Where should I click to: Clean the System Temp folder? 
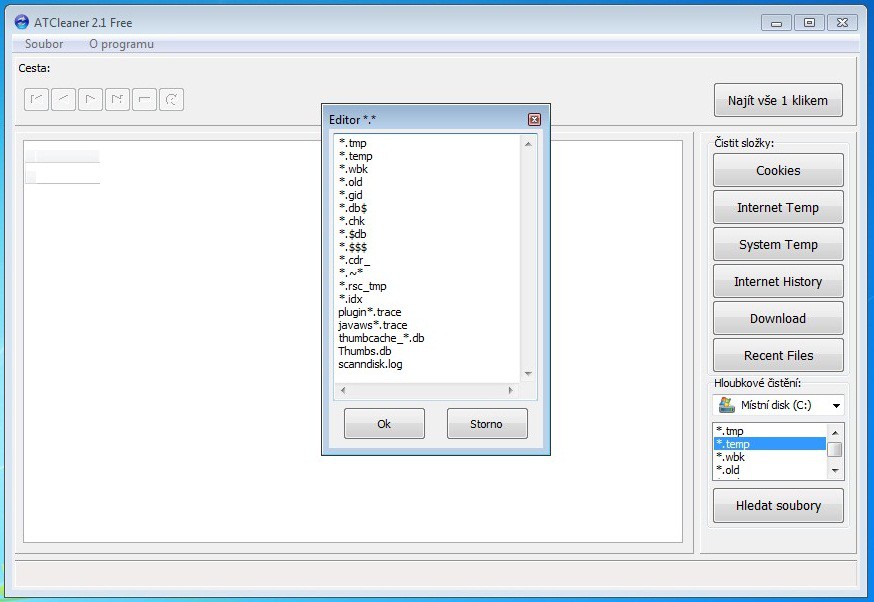778,244
